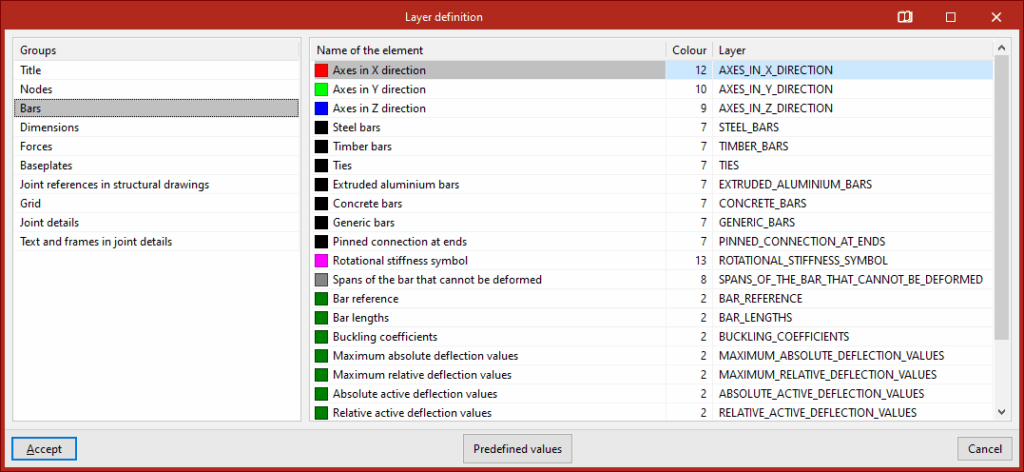1024x472 pixels.
Task: Click the Colour column header
Action: (690, 50)
